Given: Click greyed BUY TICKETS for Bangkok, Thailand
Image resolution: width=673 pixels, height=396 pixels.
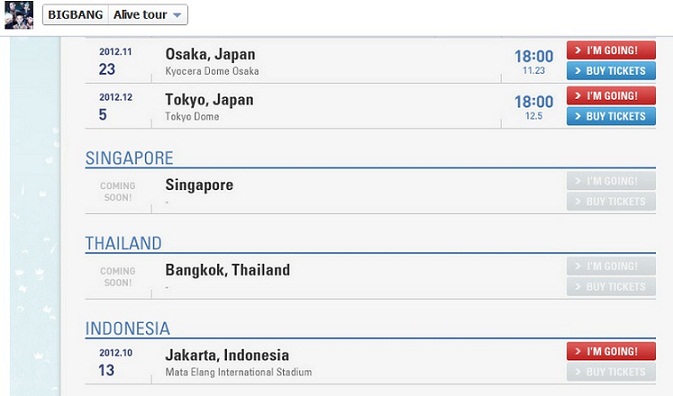Looking at the screenshot, I should pos(611,287).
